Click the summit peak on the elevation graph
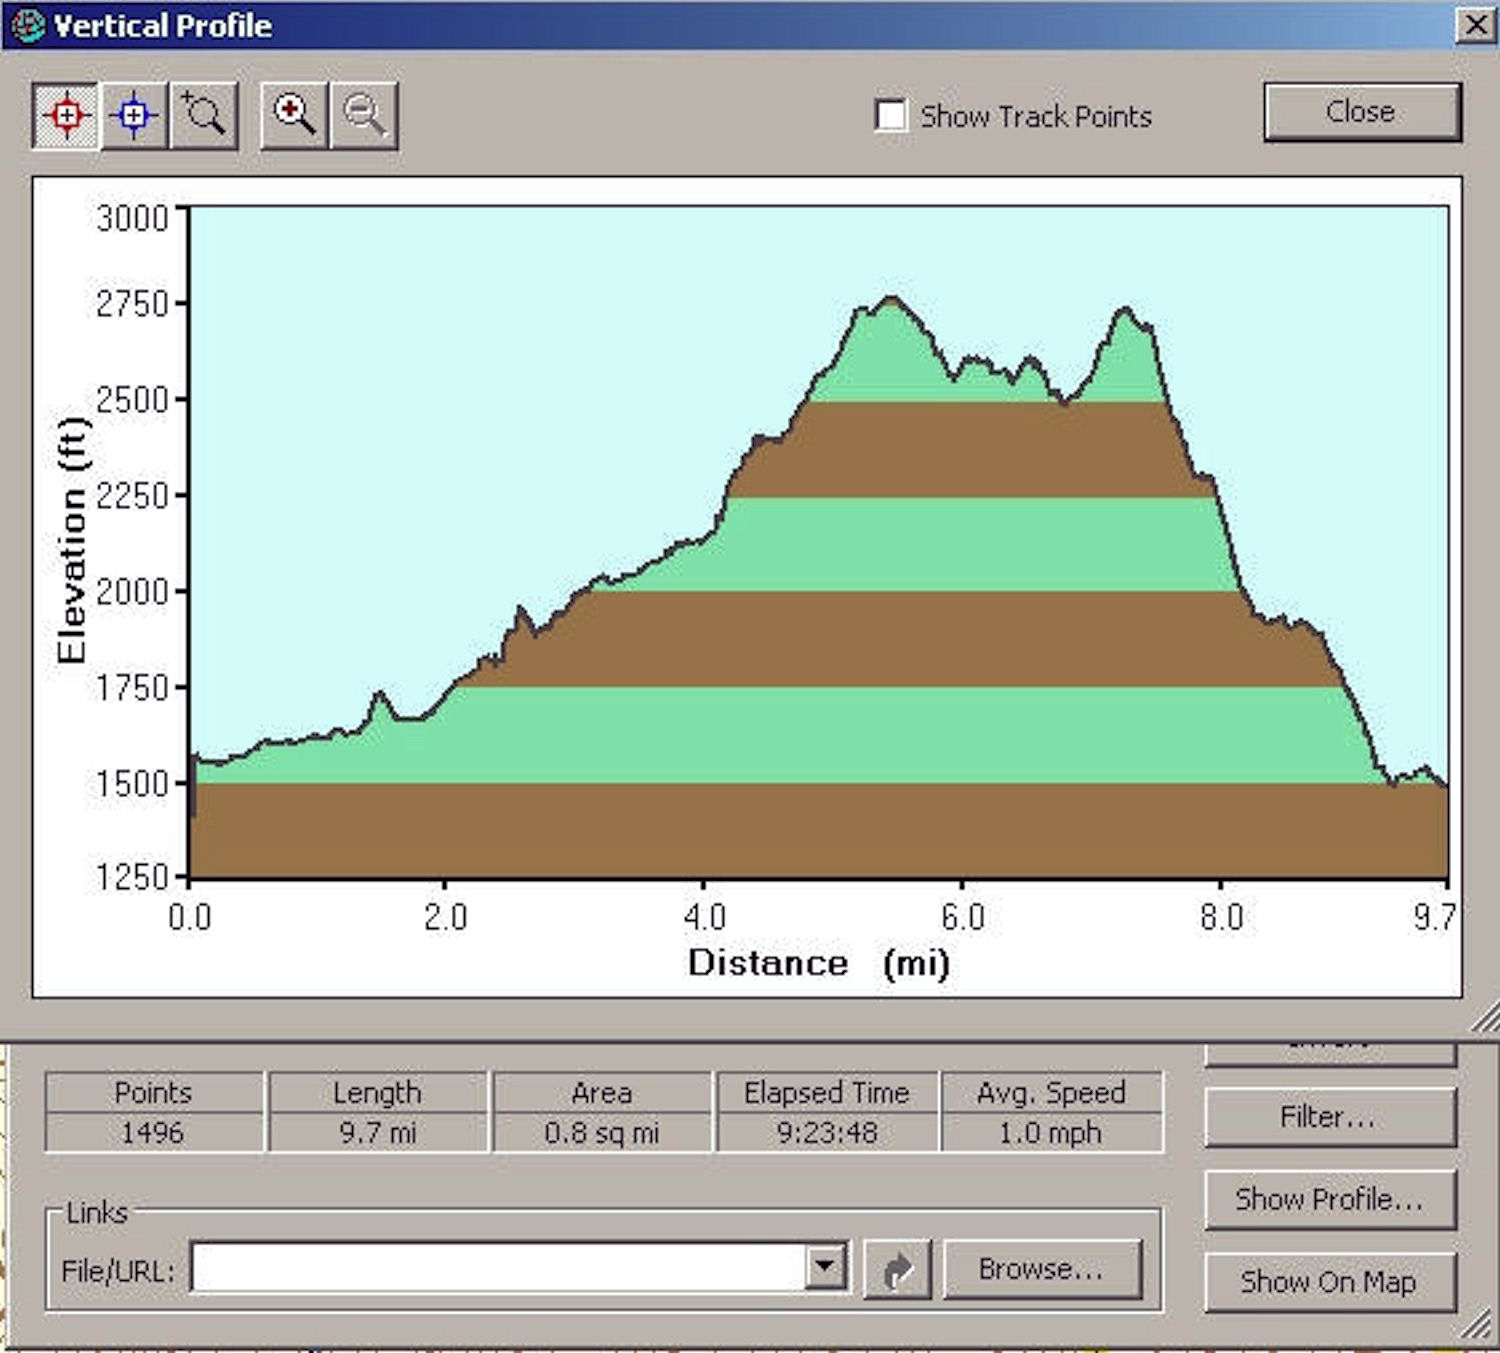 click(x=891, y=298)
